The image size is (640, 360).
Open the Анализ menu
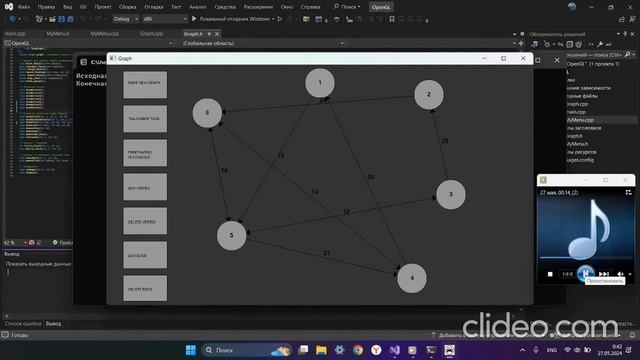point(198,7)
